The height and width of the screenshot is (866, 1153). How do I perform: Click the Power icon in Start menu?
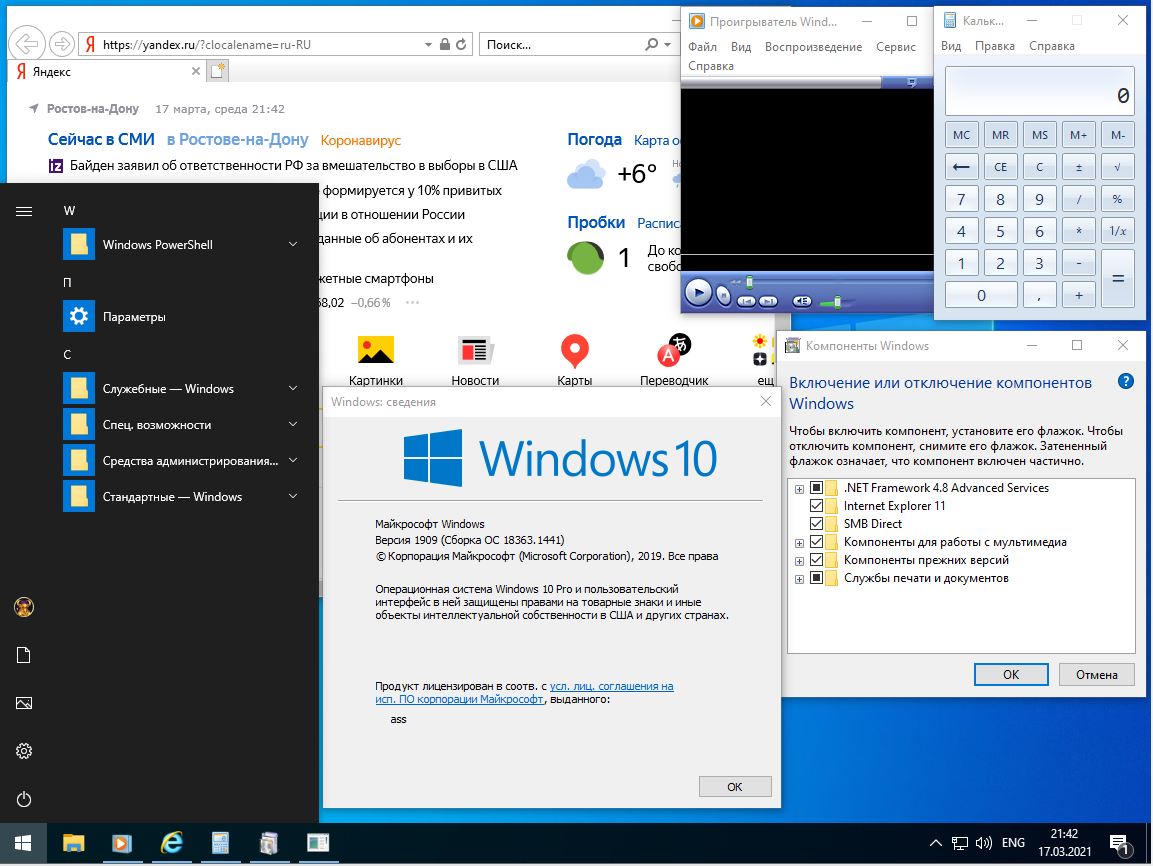point(24,799)
